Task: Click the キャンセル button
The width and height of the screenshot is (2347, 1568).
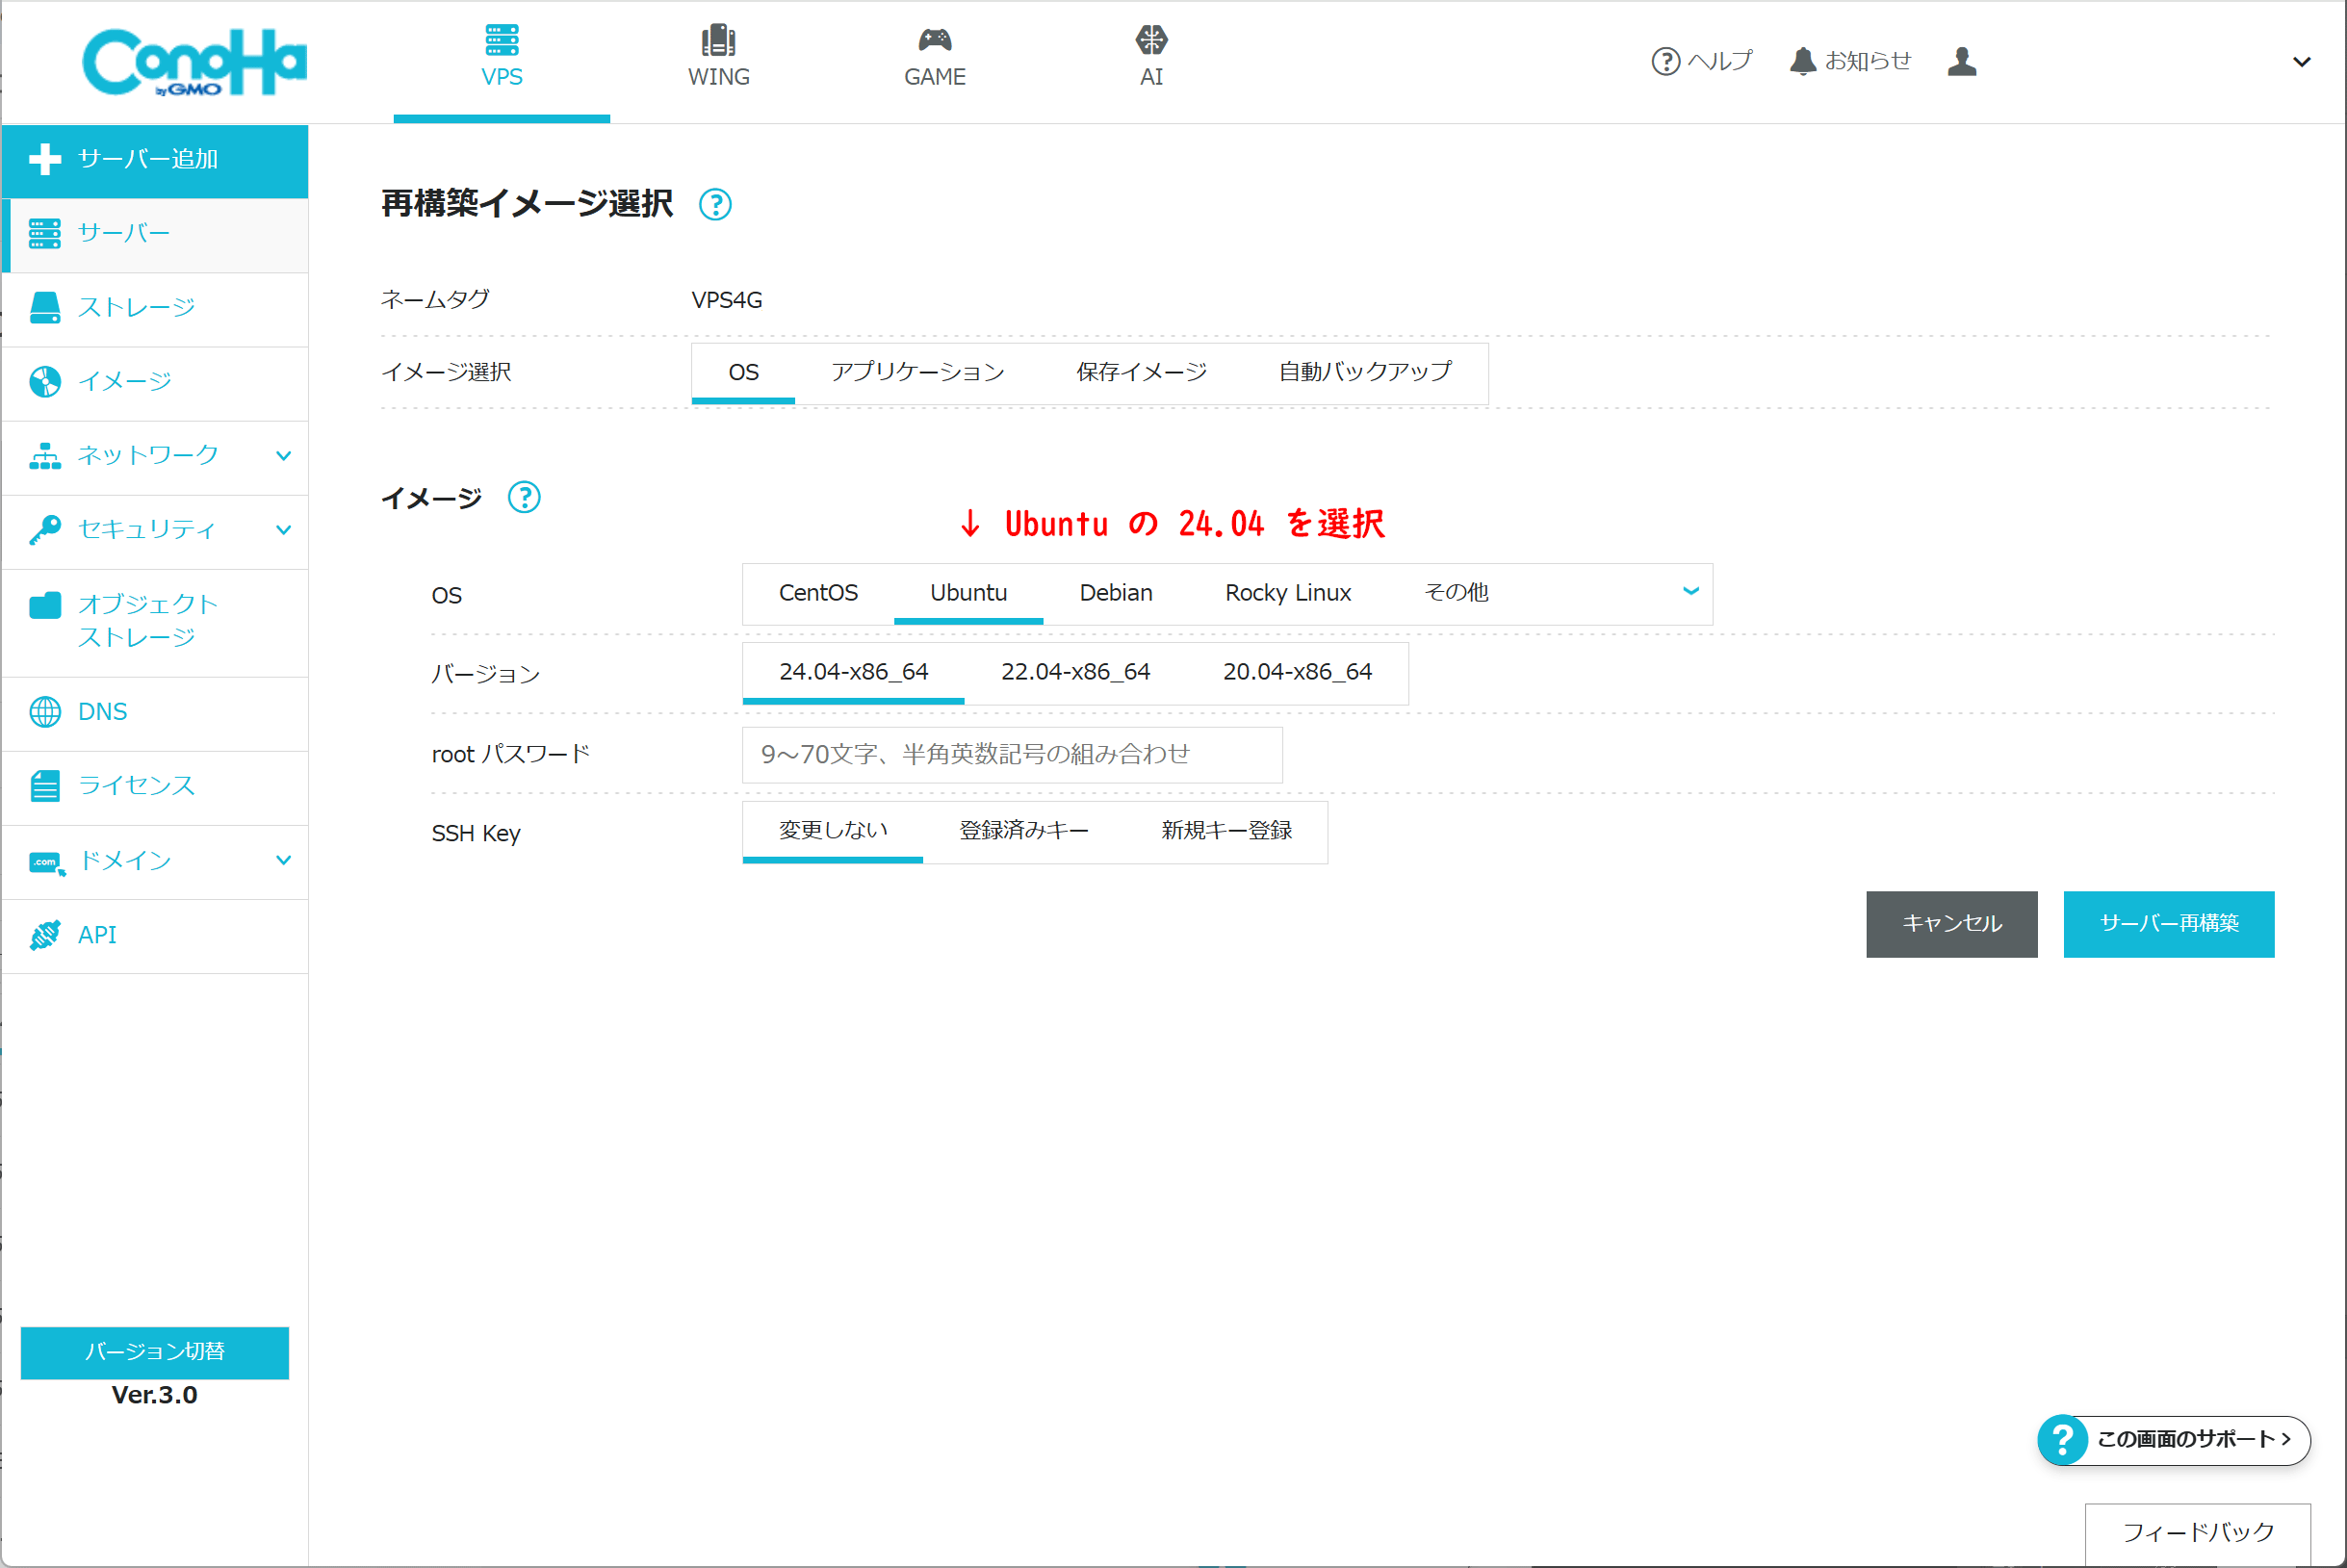Action: [1950, 924]
